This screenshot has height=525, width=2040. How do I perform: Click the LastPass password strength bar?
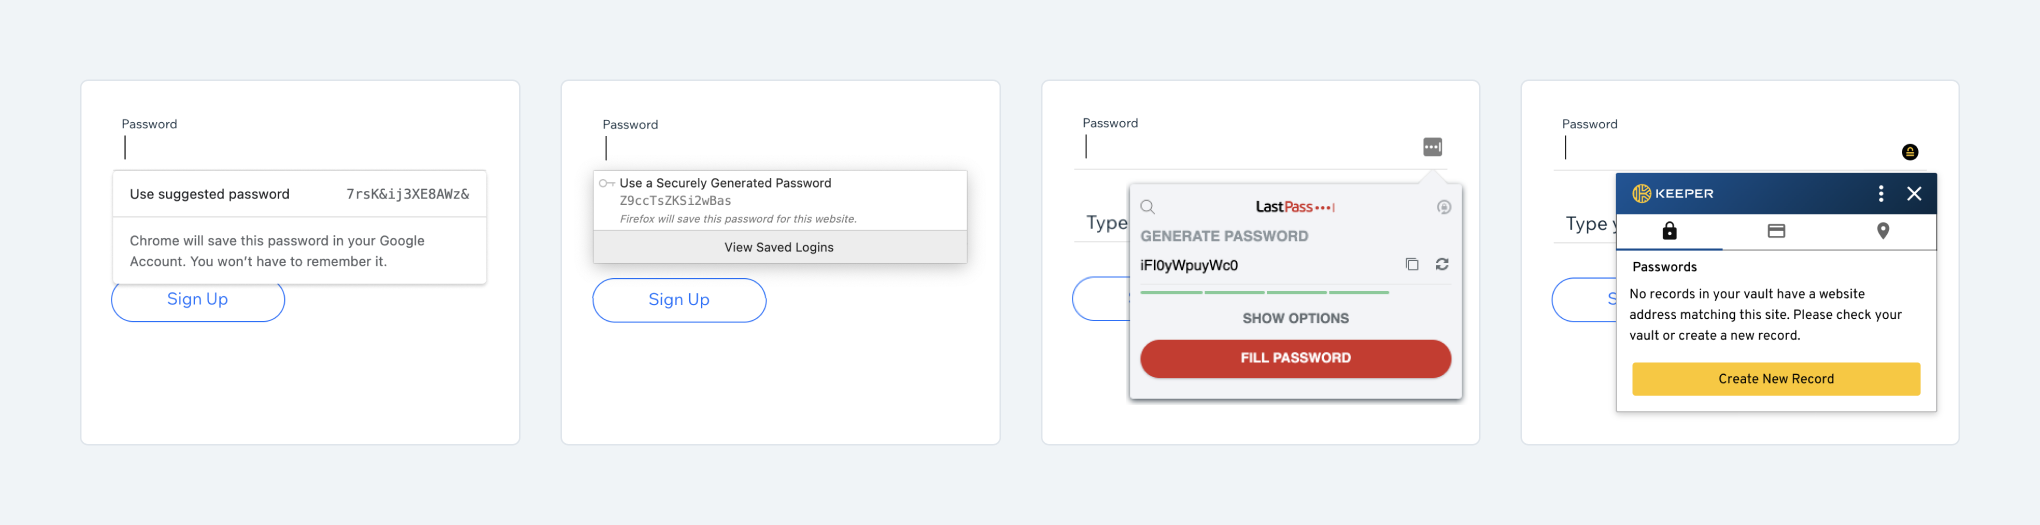pos(1265,292)
